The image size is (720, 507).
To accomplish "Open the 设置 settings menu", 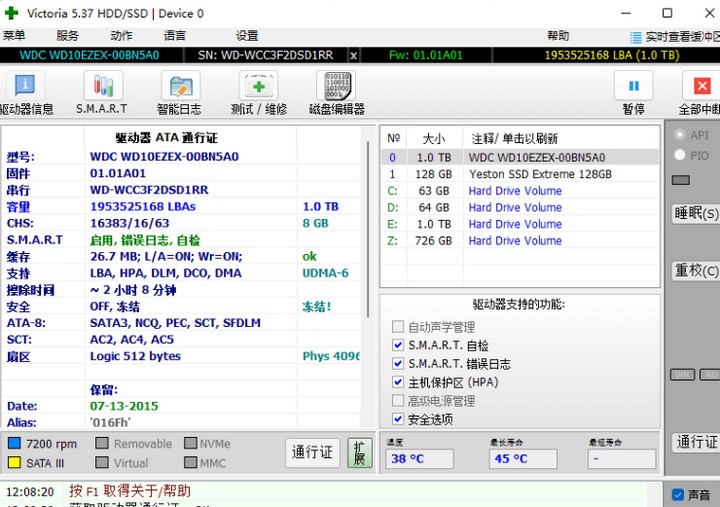I will [247, 35].
